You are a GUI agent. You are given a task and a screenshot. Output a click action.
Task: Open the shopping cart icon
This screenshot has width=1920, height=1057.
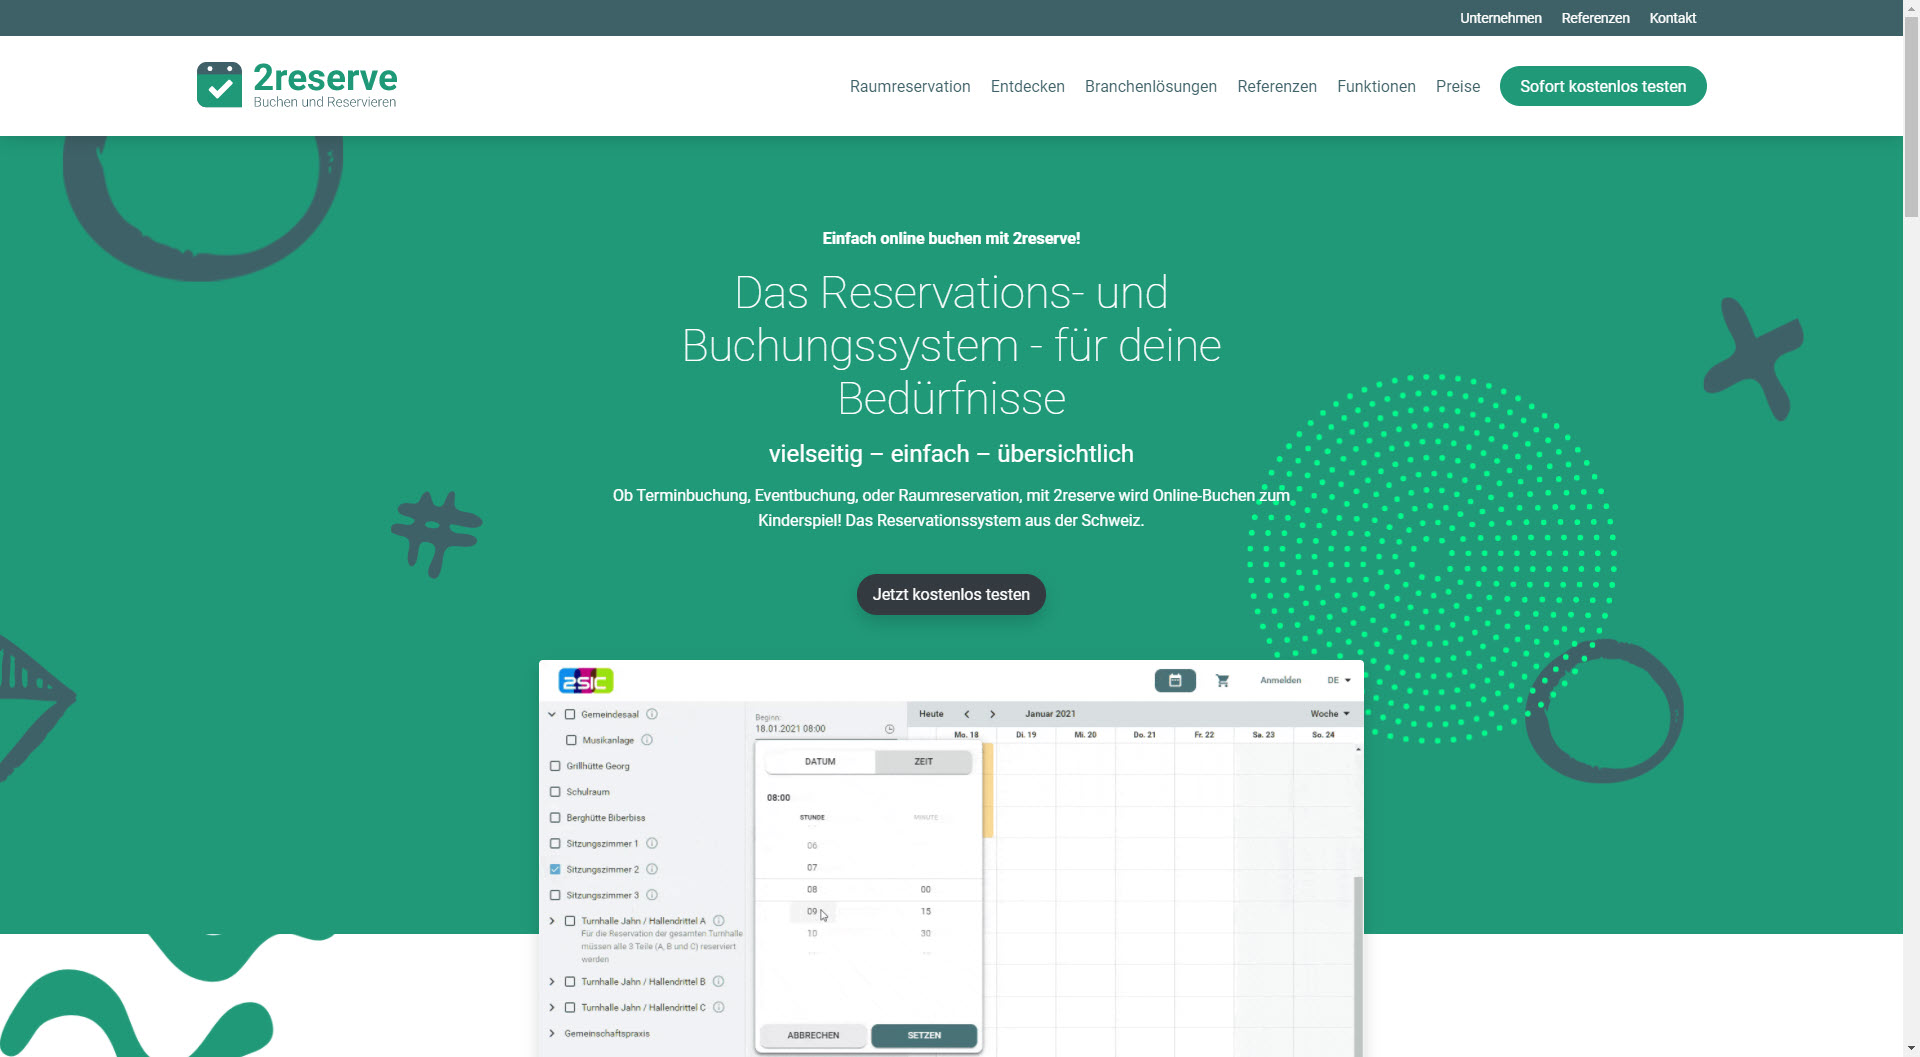click(x=1222, y=680)
